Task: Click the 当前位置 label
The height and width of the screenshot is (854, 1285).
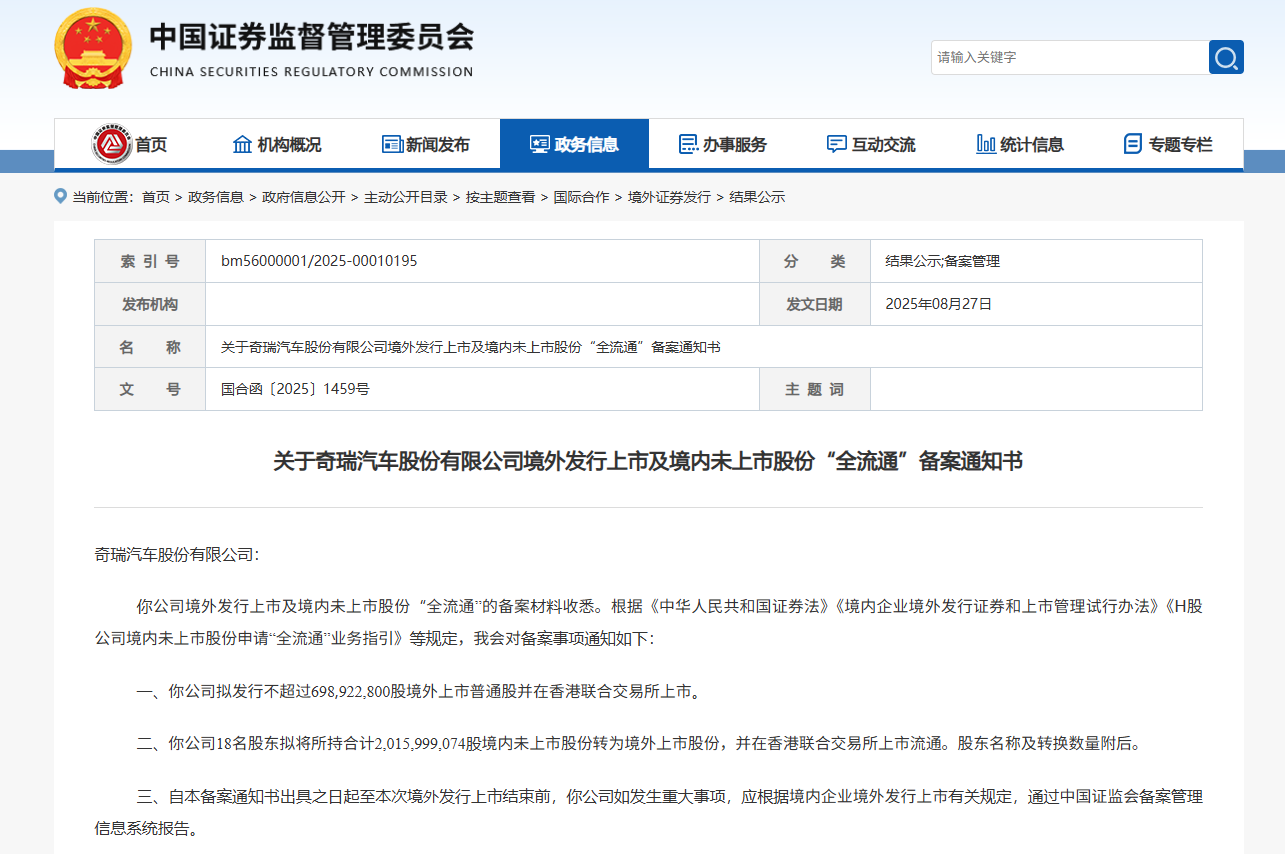Action: [x=103, y=197]
